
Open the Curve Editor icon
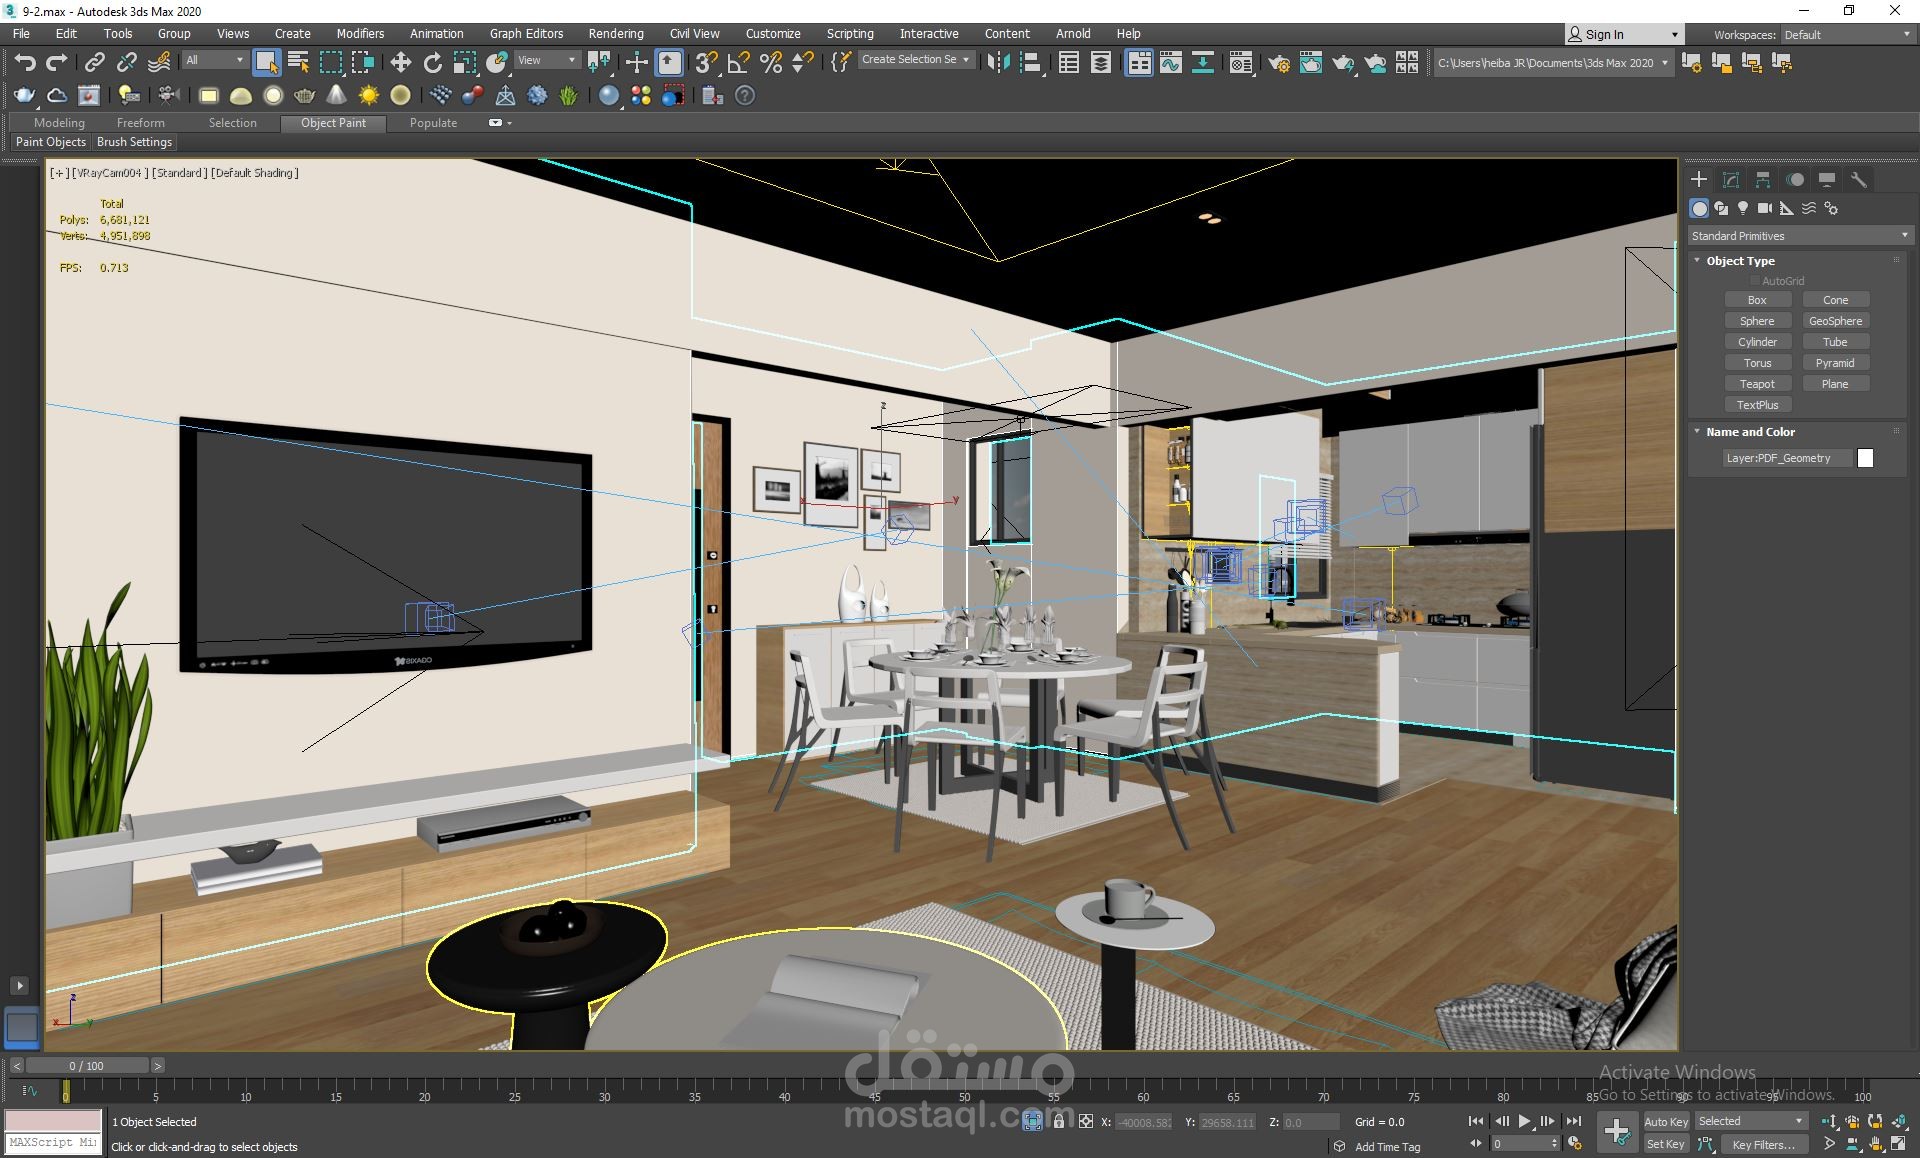pos(1170,64)
